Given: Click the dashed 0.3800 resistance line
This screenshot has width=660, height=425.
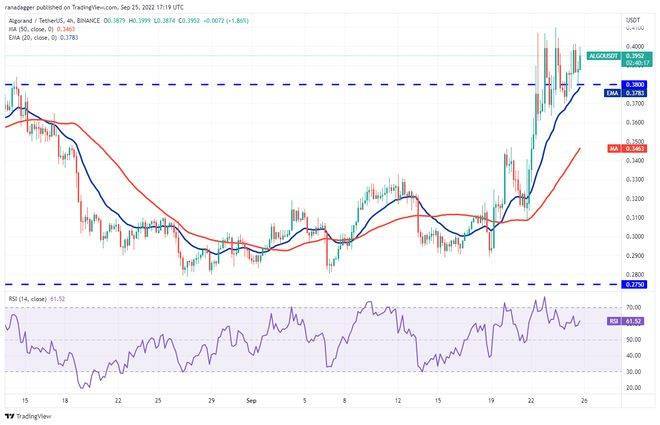Looking at the screenshot, I should 300,85.
